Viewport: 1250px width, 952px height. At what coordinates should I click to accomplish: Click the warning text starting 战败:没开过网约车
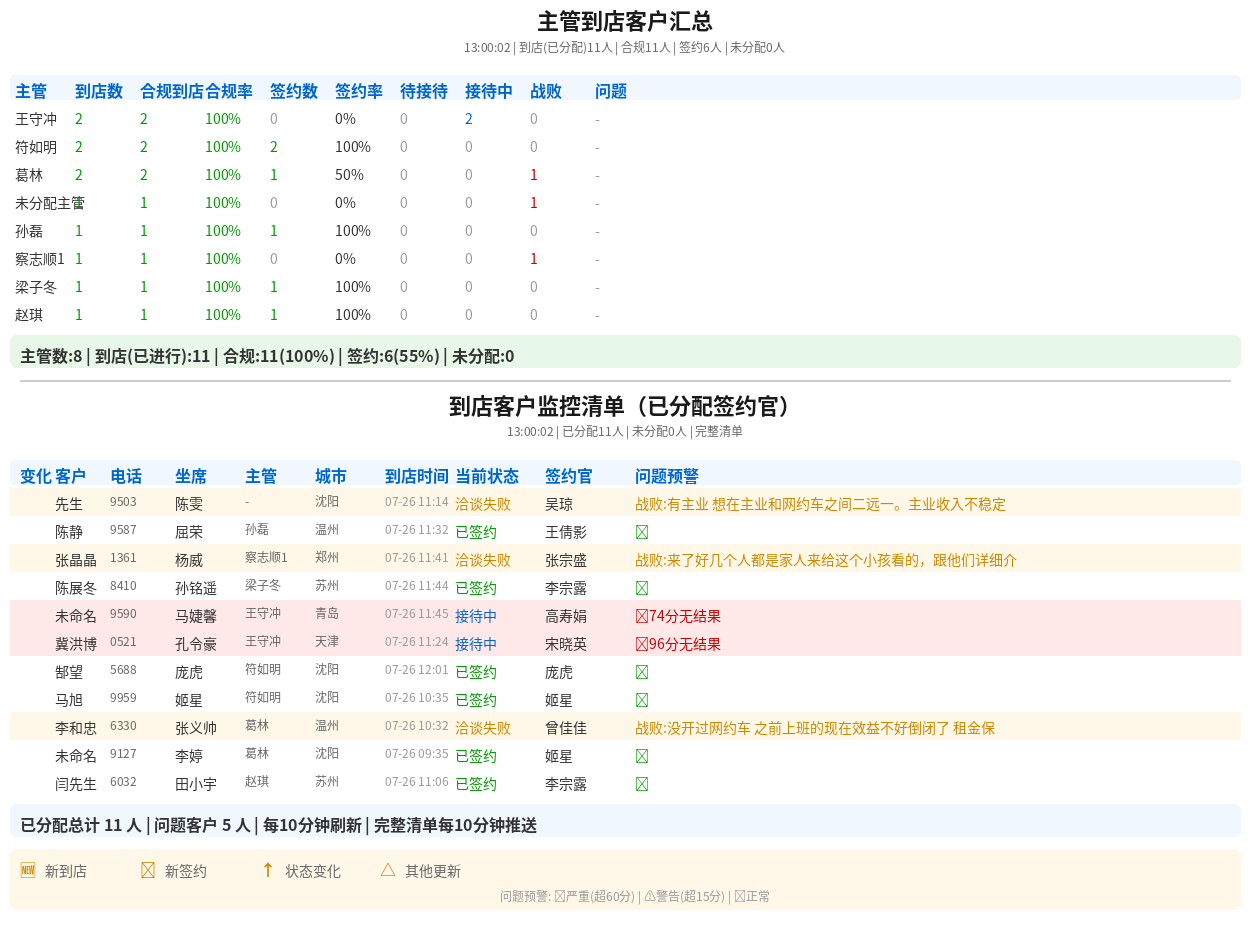pyautogui.click(x=815, y=728)
